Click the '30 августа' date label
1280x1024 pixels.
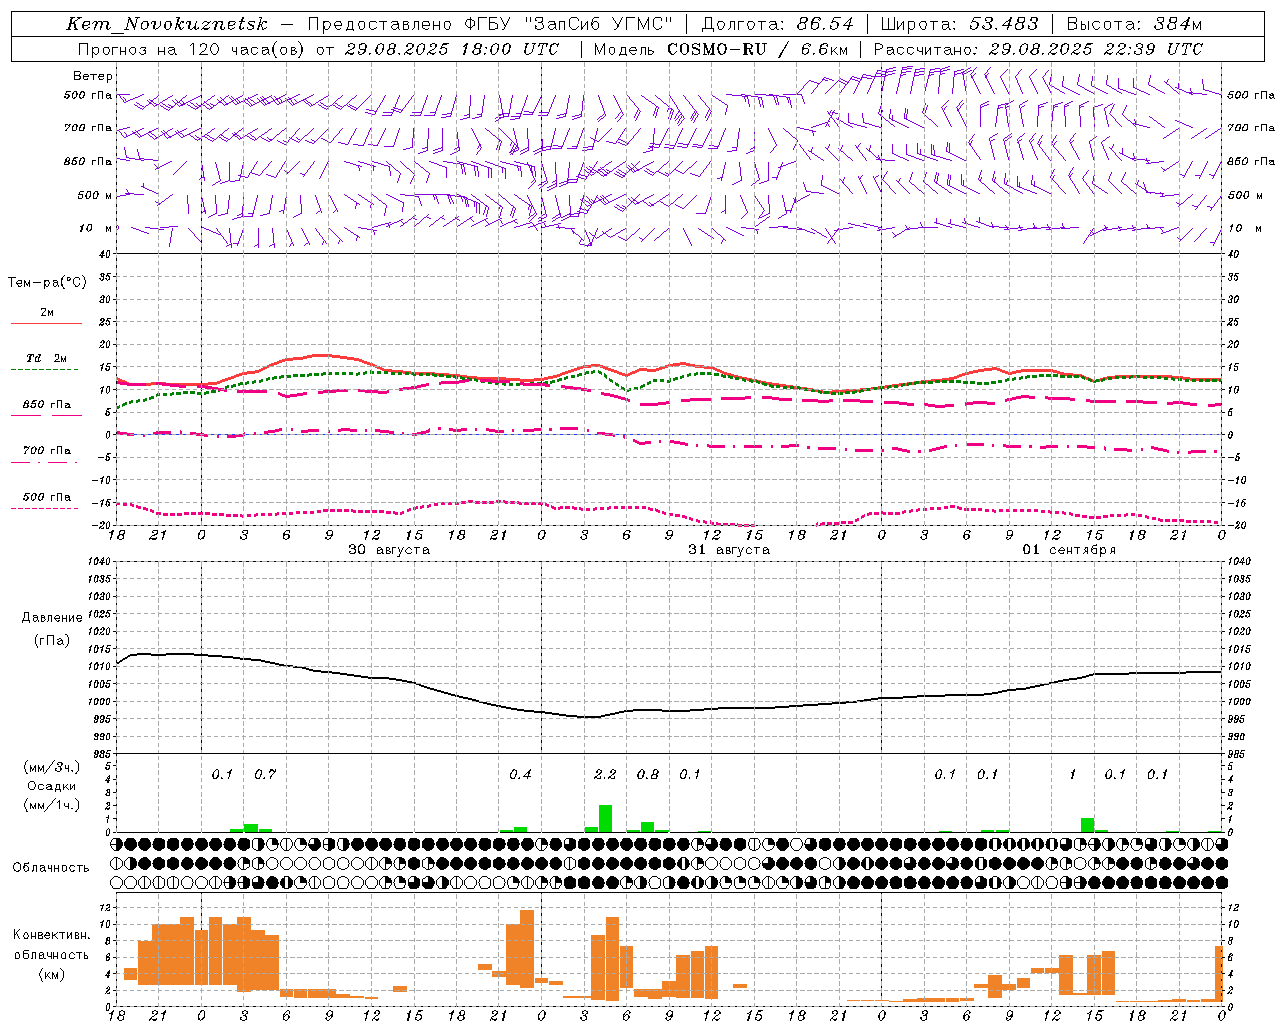click(x=389, y=550)
